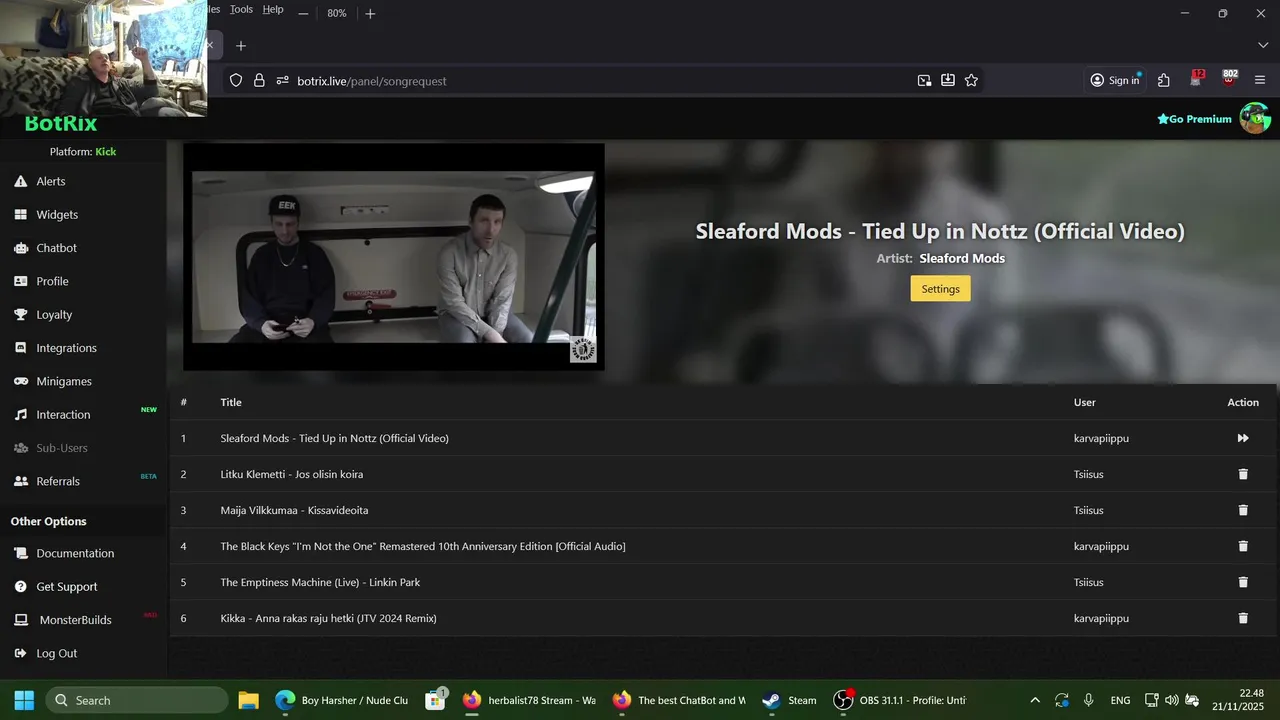Open the Help menu
Viewport: 1280px width, 720px height.
point(273,9)
